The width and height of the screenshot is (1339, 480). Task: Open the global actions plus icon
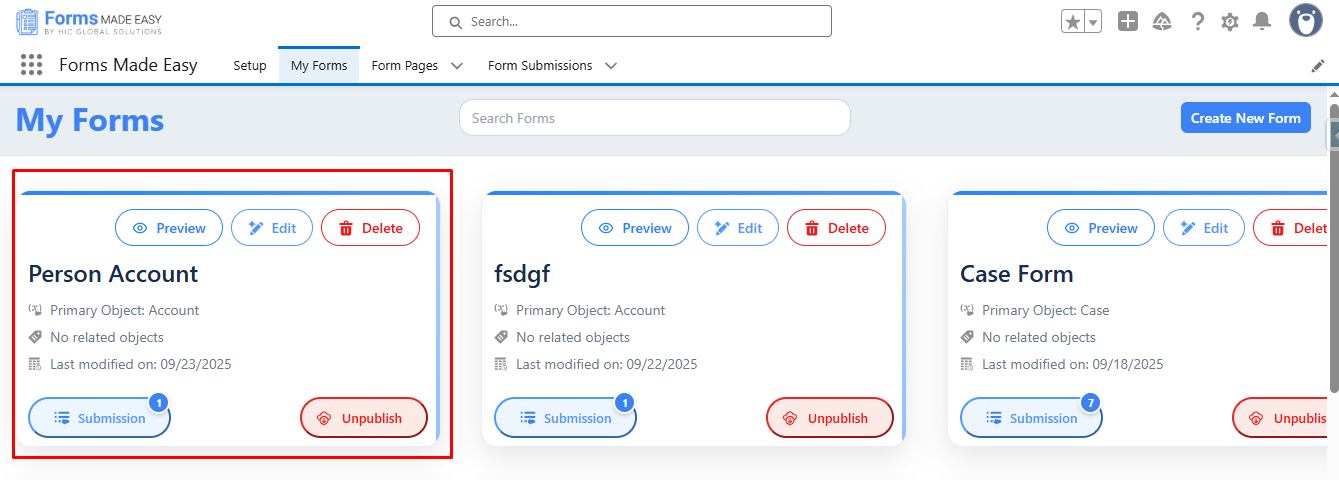point(1128,21)
